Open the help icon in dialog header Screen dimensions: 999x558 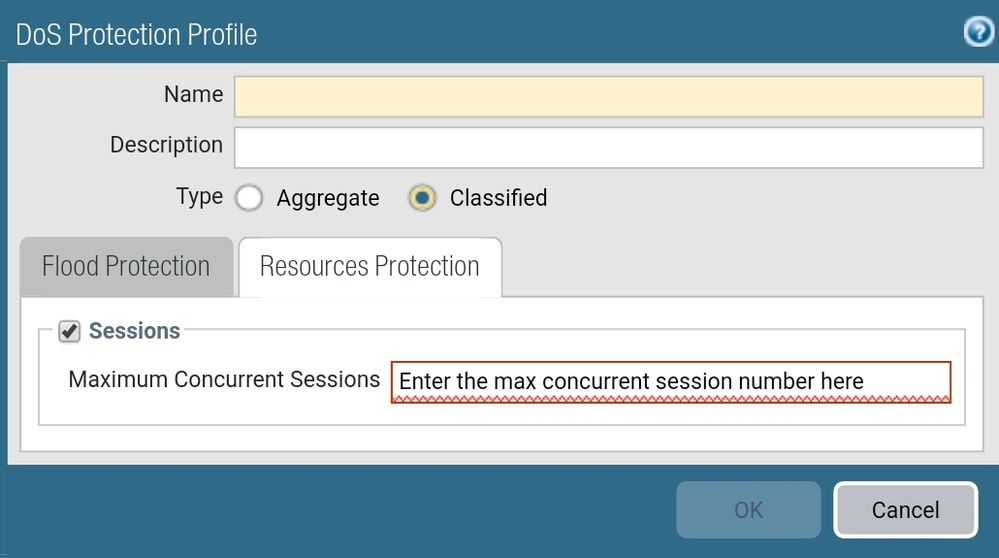click(978, 33)
